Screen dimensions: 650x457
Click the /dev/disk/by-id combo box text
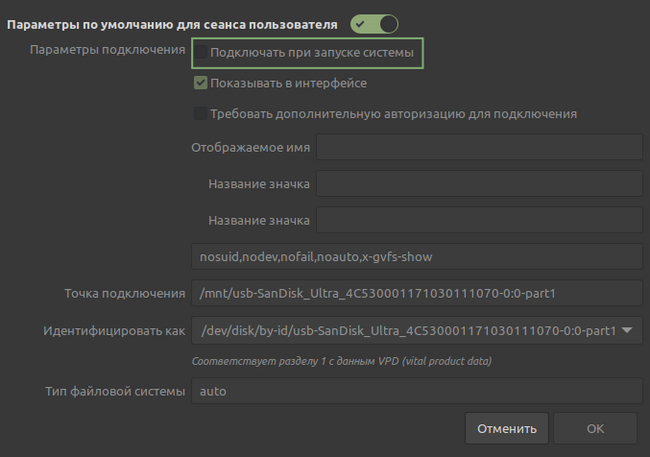click(405, 329)
